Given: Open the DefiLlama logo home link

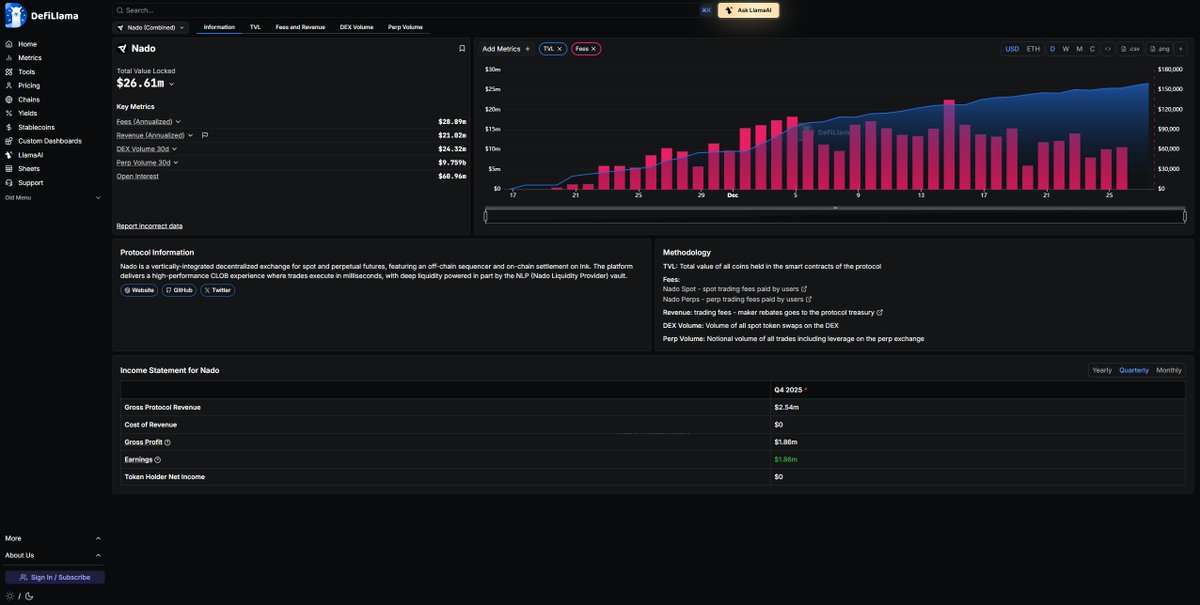Looking at the screenshot, I should click(42, 15).
